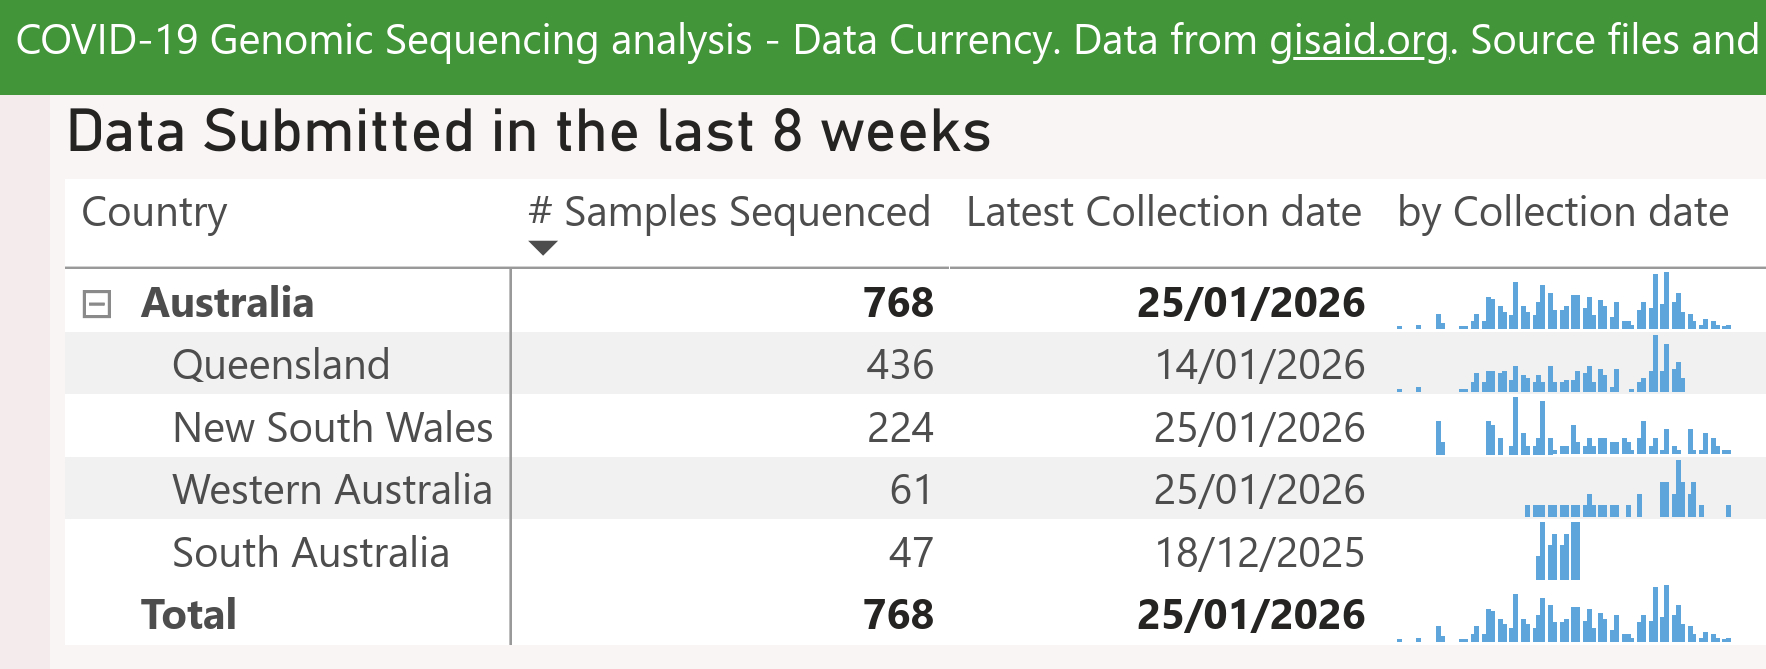The image size is (1766, 669).
Task: Click the Australia row sparkline chart
Action: (x=1564, y=303)
